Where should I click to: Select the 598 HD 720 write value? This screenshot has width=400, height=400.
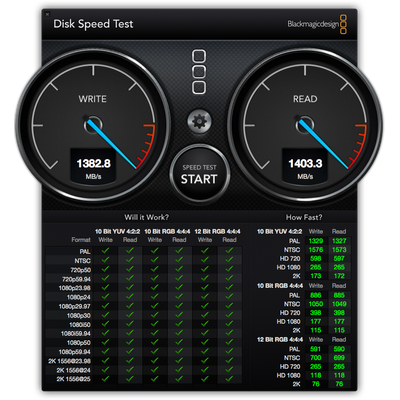(x=316, y=258)
